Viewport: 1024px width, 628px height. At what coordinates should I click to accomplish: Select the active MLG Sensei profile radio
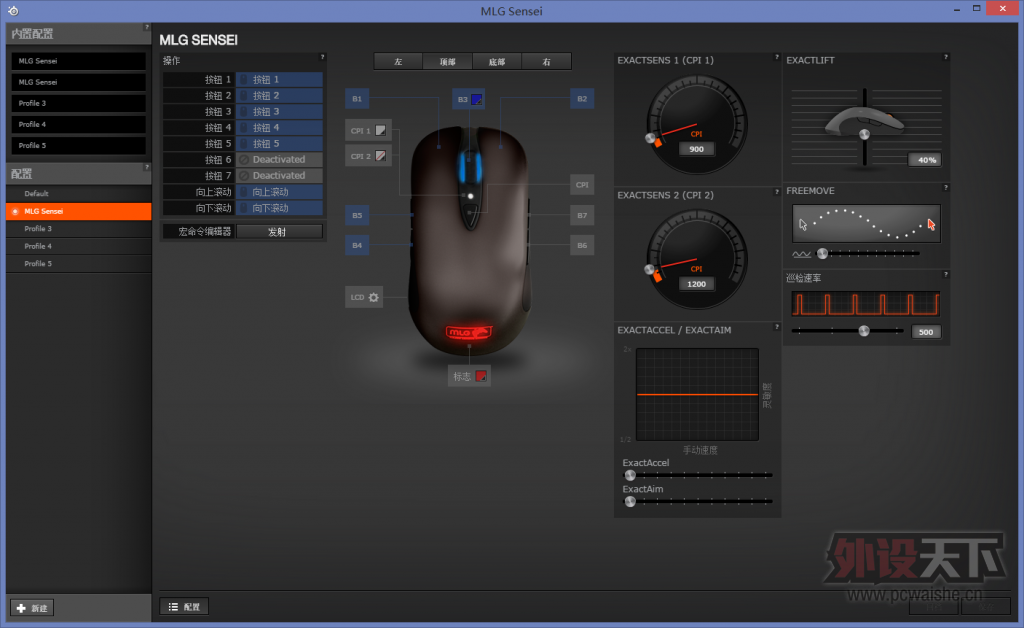[x=15, y=212]
